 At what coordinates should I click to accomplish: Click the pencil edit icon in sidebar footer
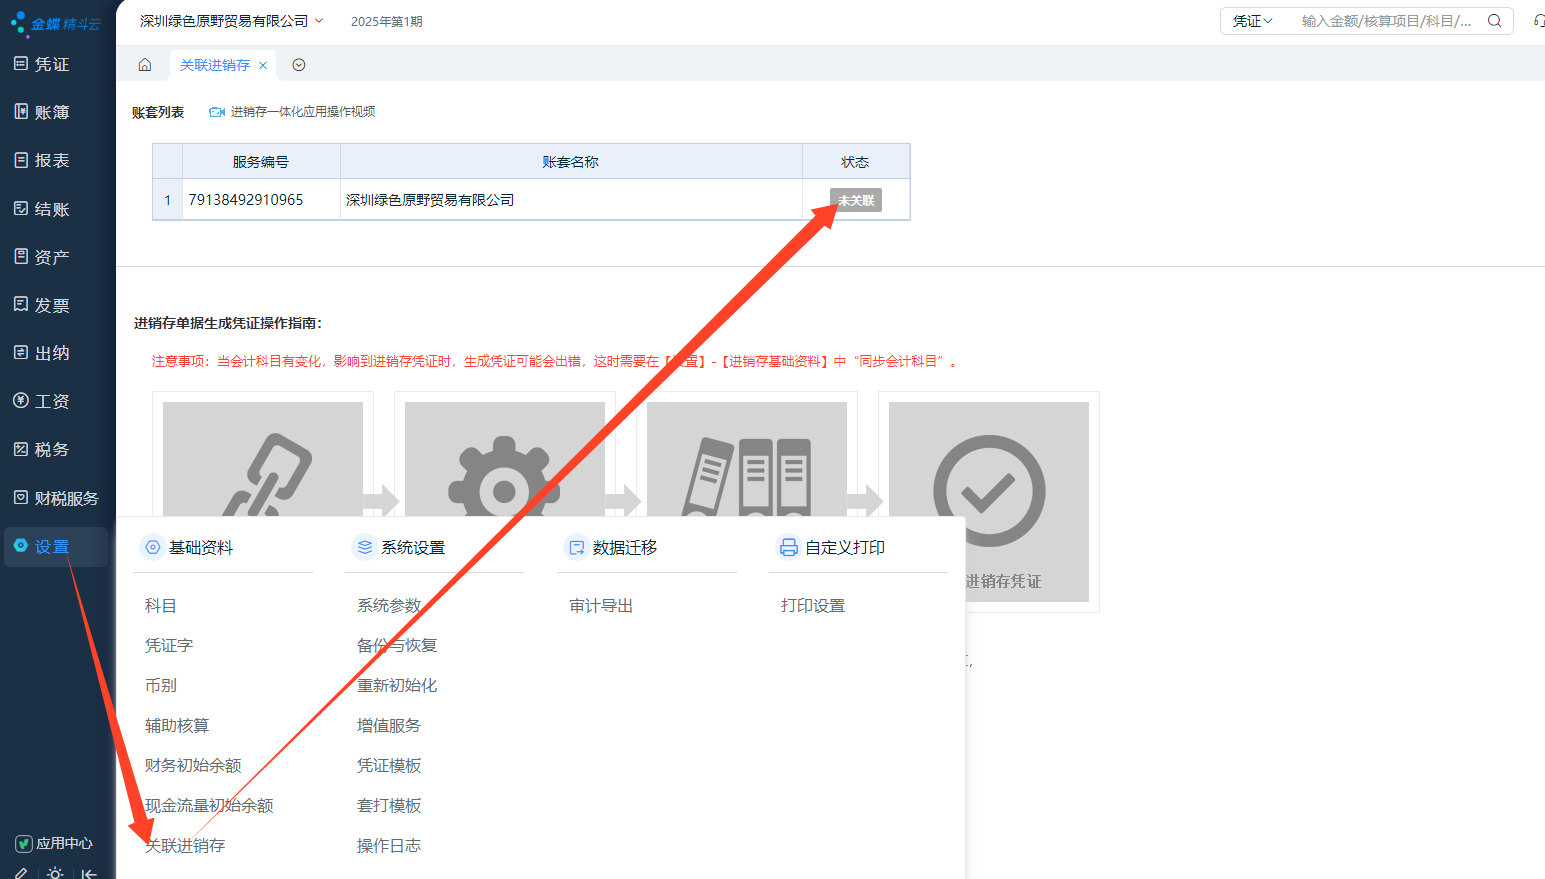(21, 873)
